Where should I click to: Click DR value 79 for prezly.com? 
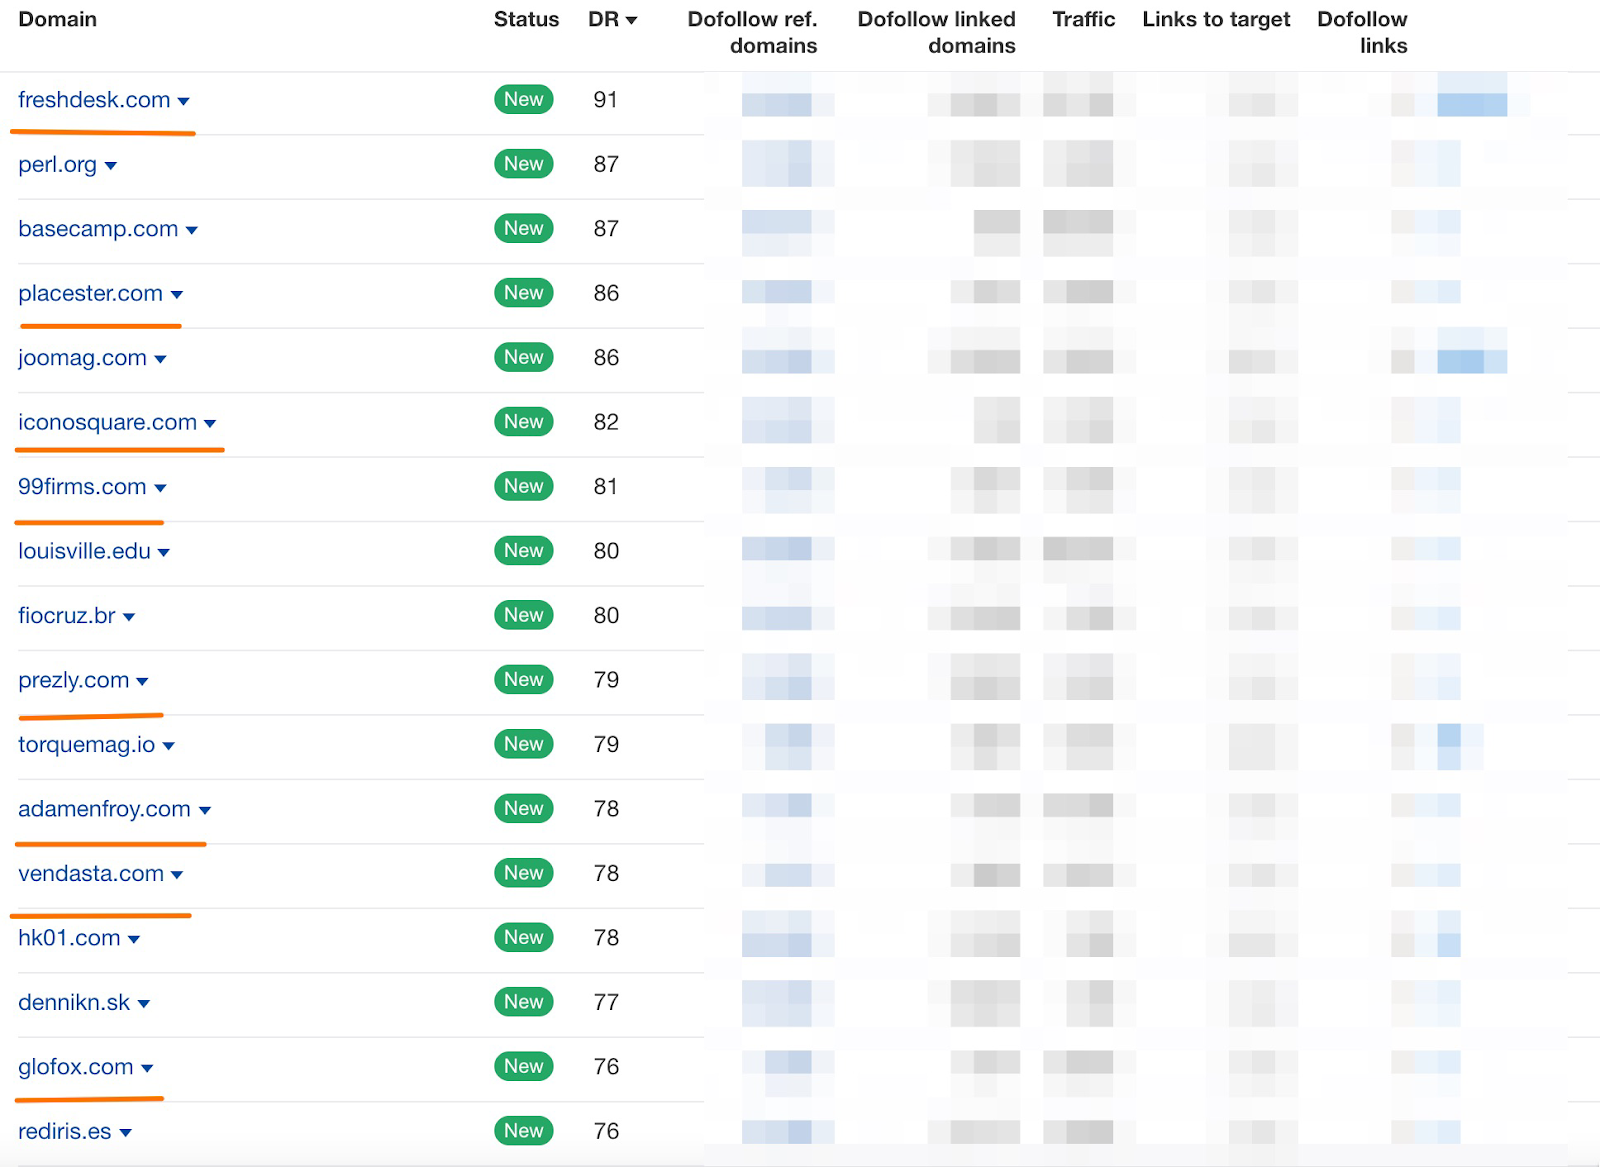click(606, 681)
